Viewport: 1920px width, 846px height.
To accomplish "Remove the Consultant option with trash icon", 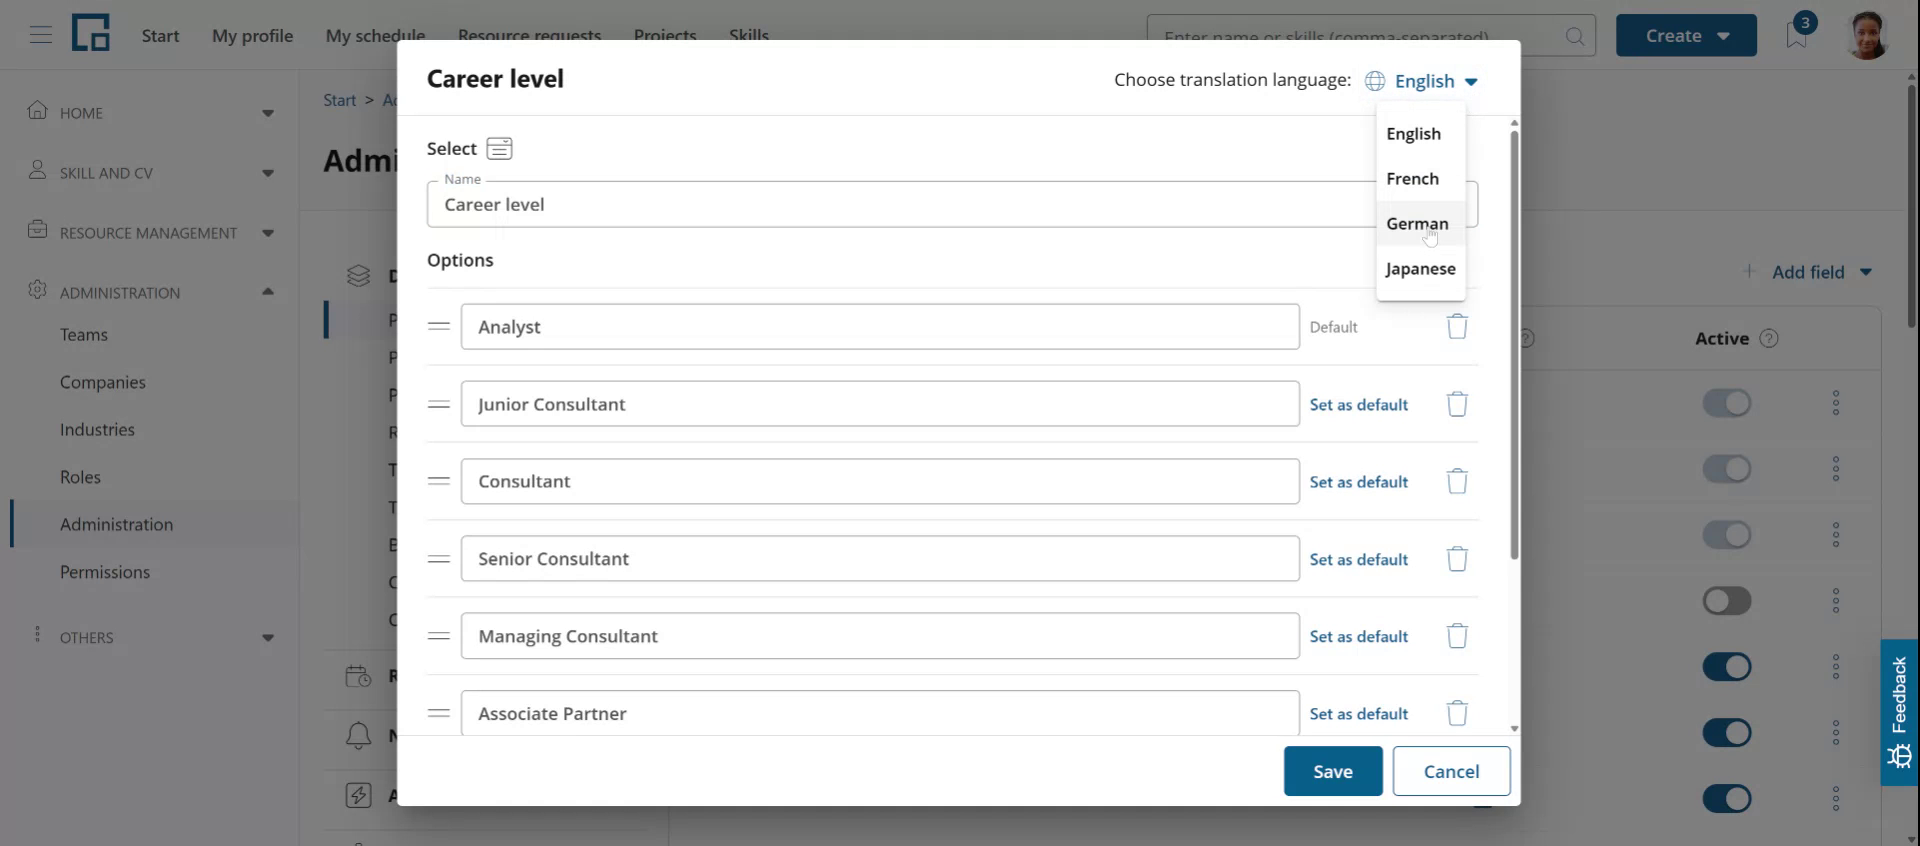I will pyautogui.click(x=1457, y=481).
